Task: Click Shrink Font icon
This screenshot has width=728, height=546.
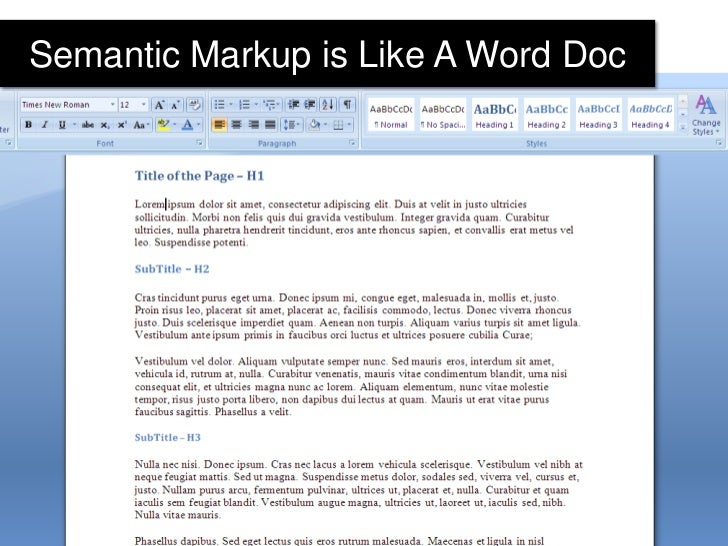Action: coord(176,105)
